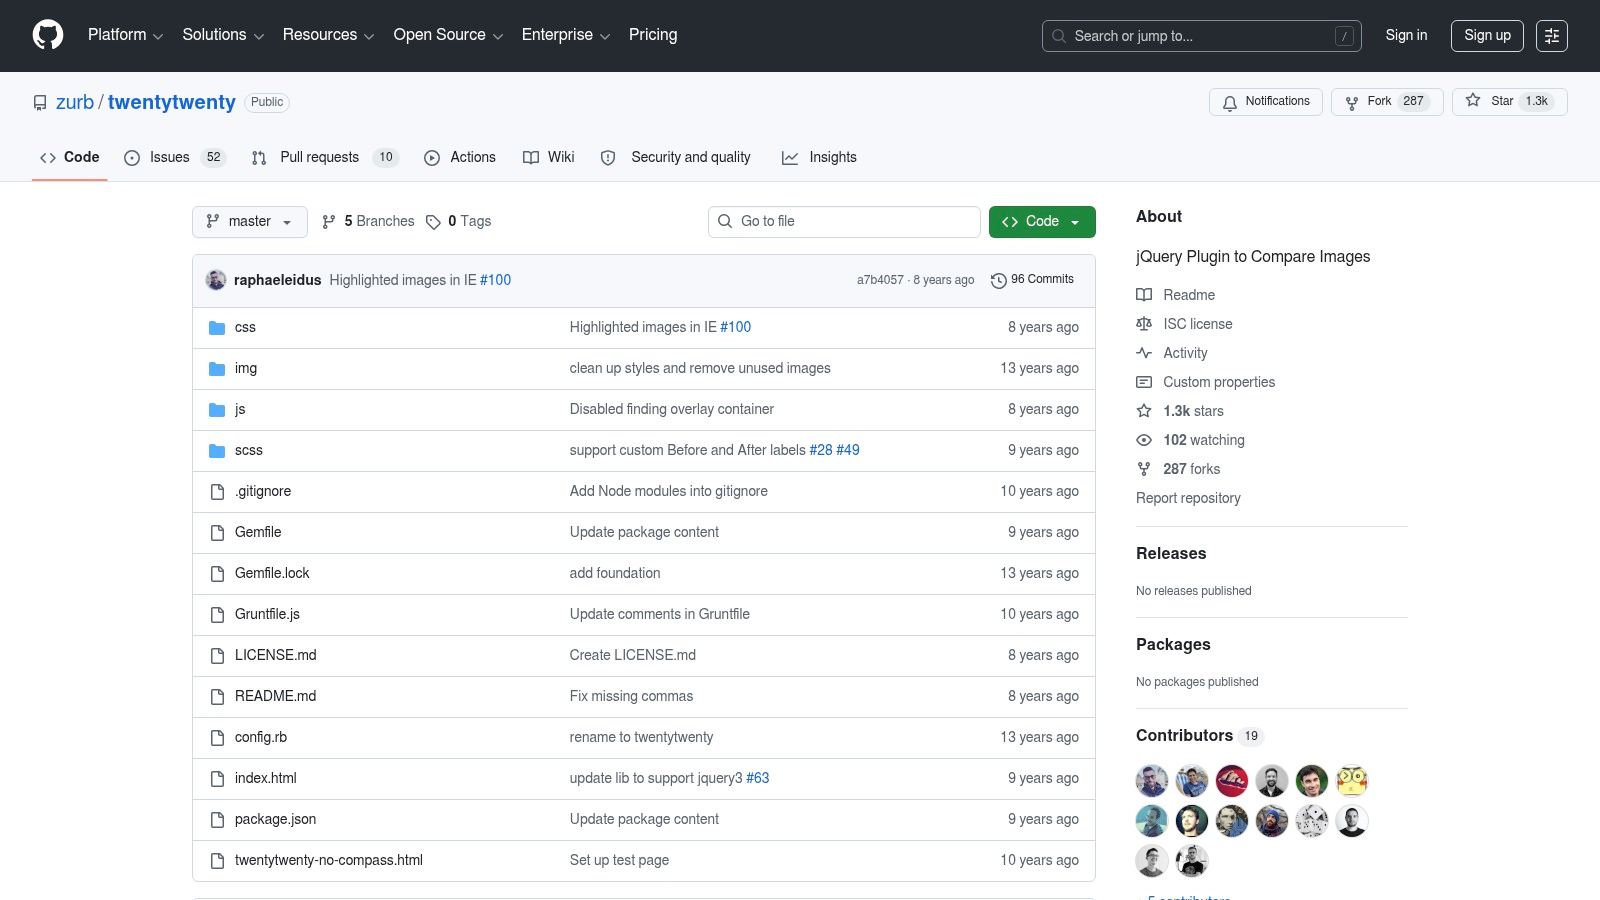Click the img folder icon

click(217, 369)
